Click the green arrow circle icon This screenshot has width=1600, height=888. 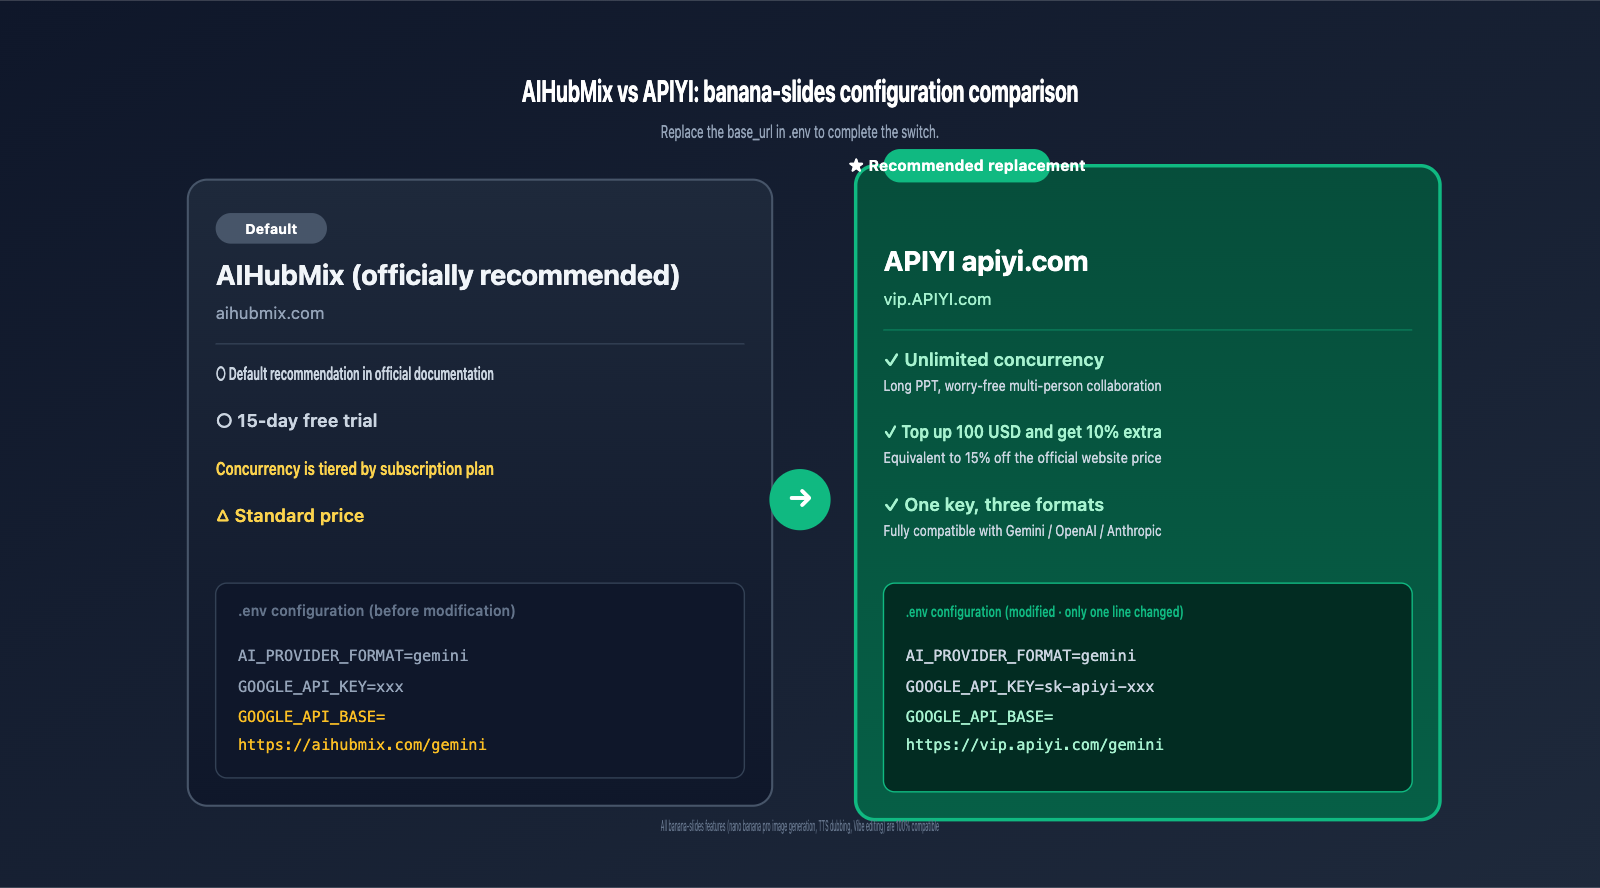click(x=800, y=499)
